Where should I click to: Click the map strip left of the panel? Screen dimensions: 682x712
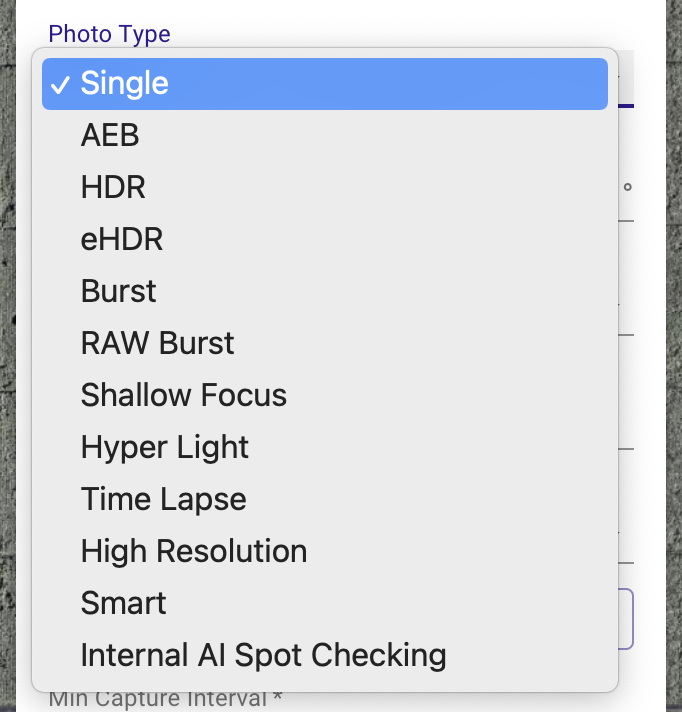click(8, 356)
